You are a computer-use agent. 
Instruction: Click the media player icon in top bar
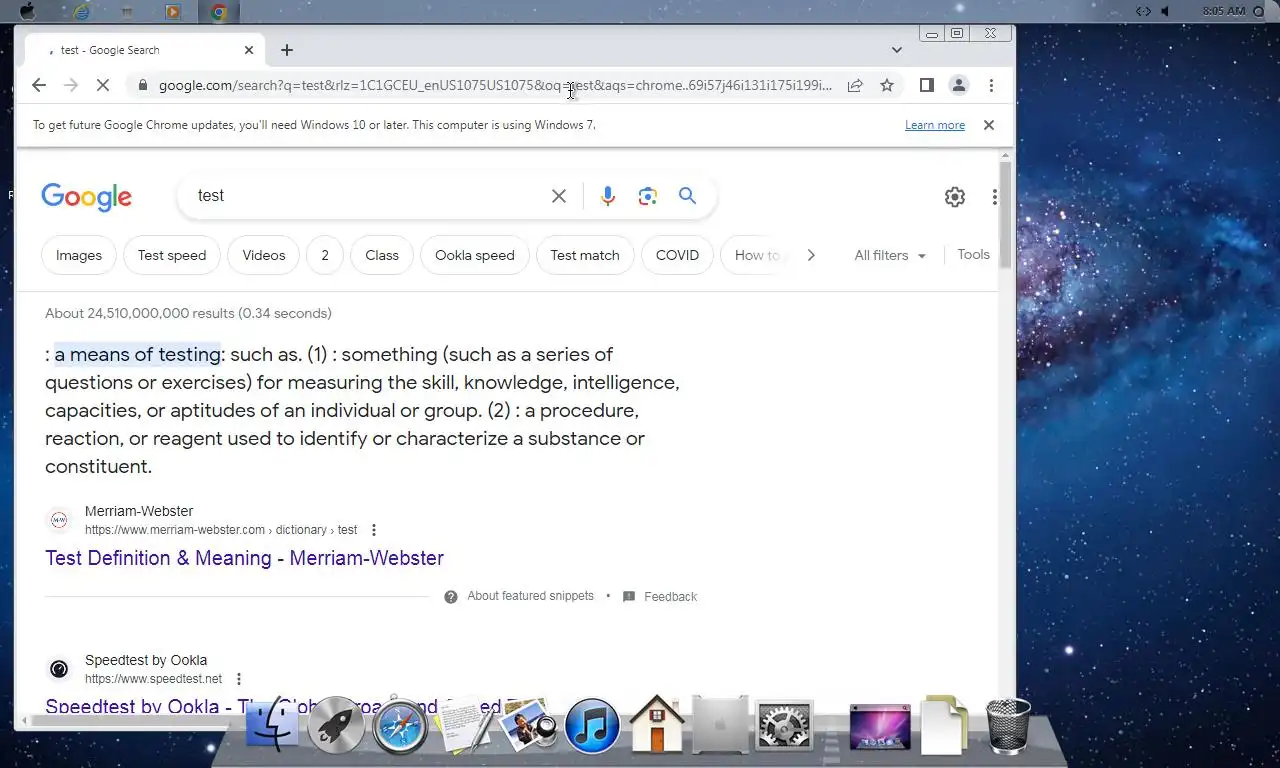pyautogui.click(x=173, y=12)
